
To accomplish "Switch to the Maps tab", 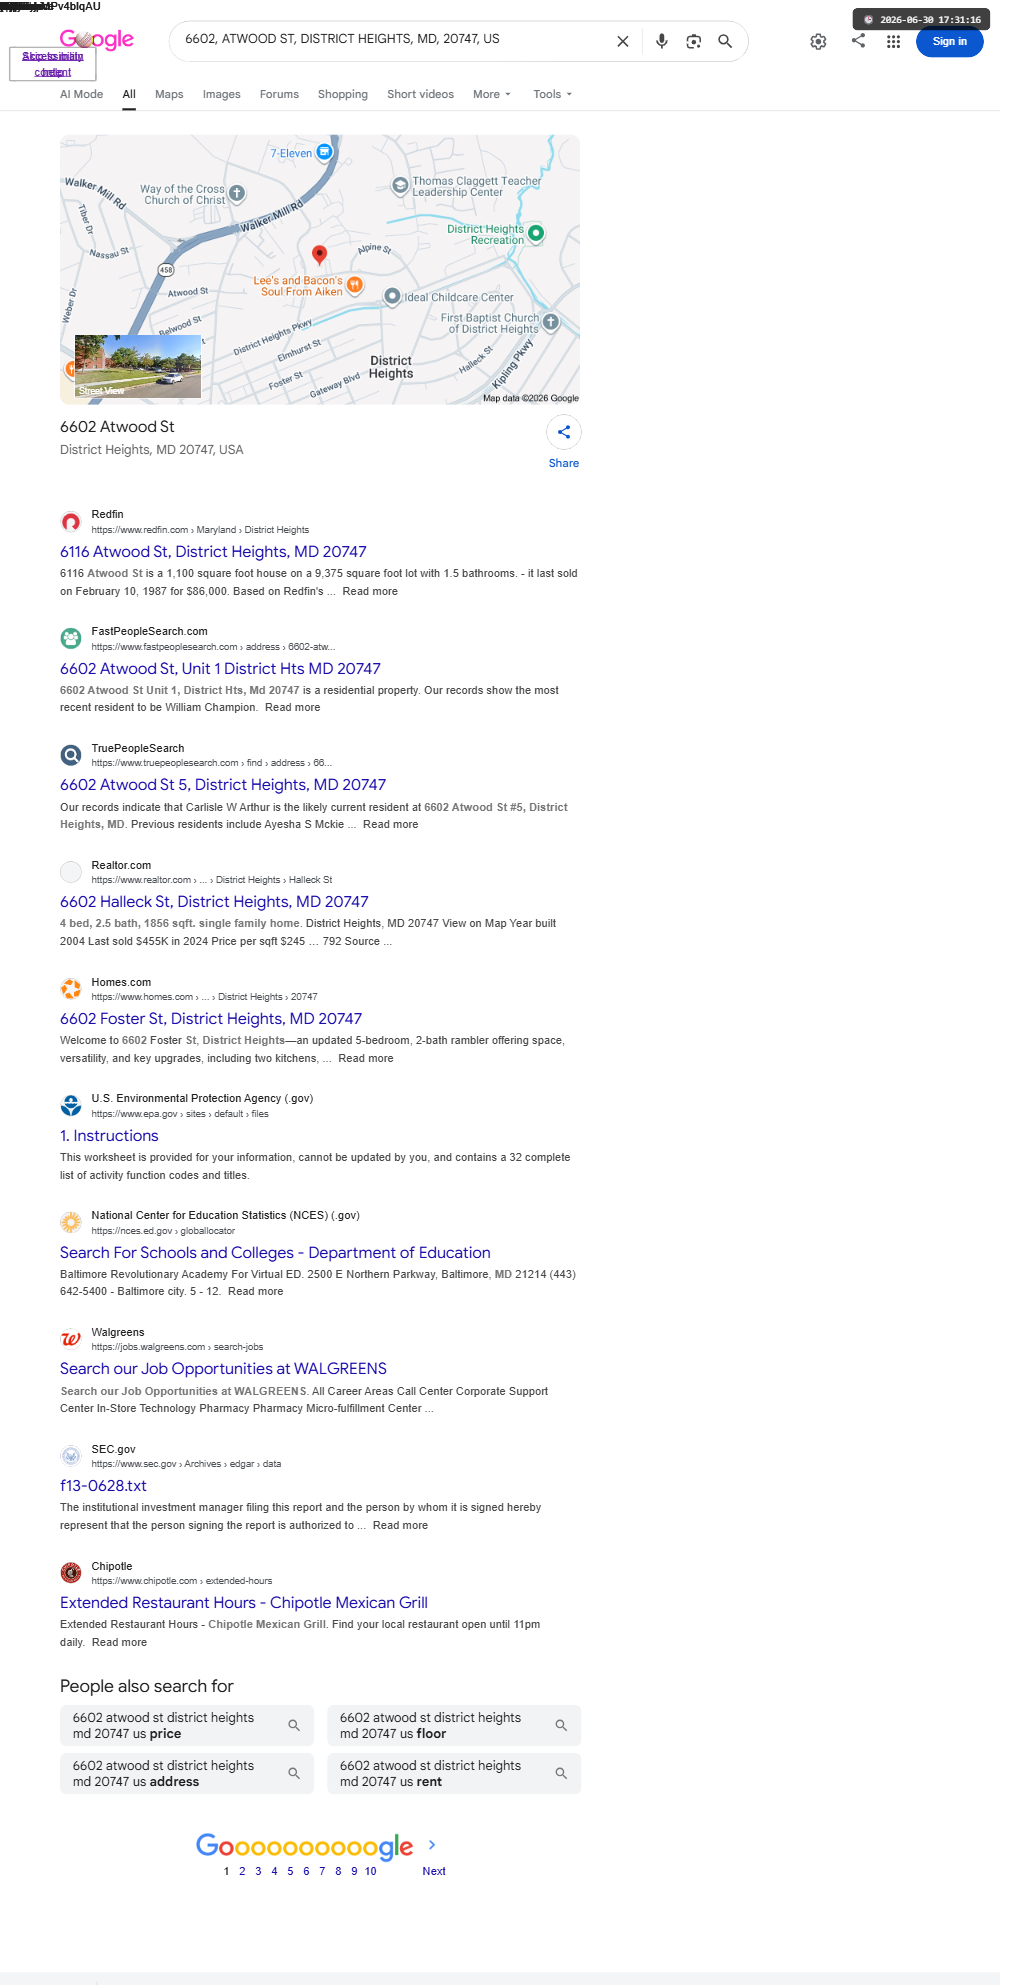I will [x=169, y=94].
